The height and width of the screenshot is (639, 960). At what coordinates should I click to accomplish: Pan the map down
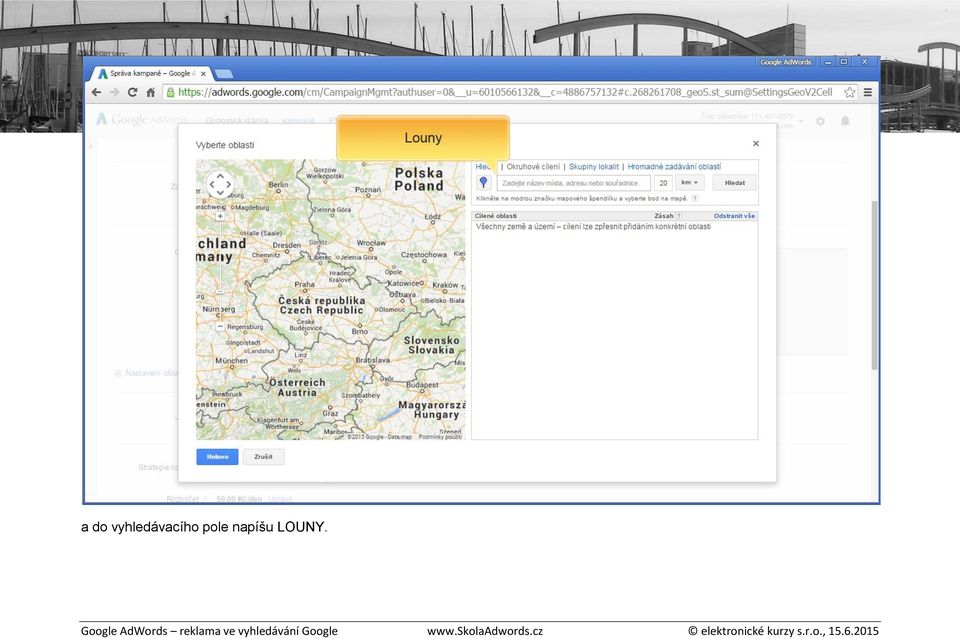220,192
